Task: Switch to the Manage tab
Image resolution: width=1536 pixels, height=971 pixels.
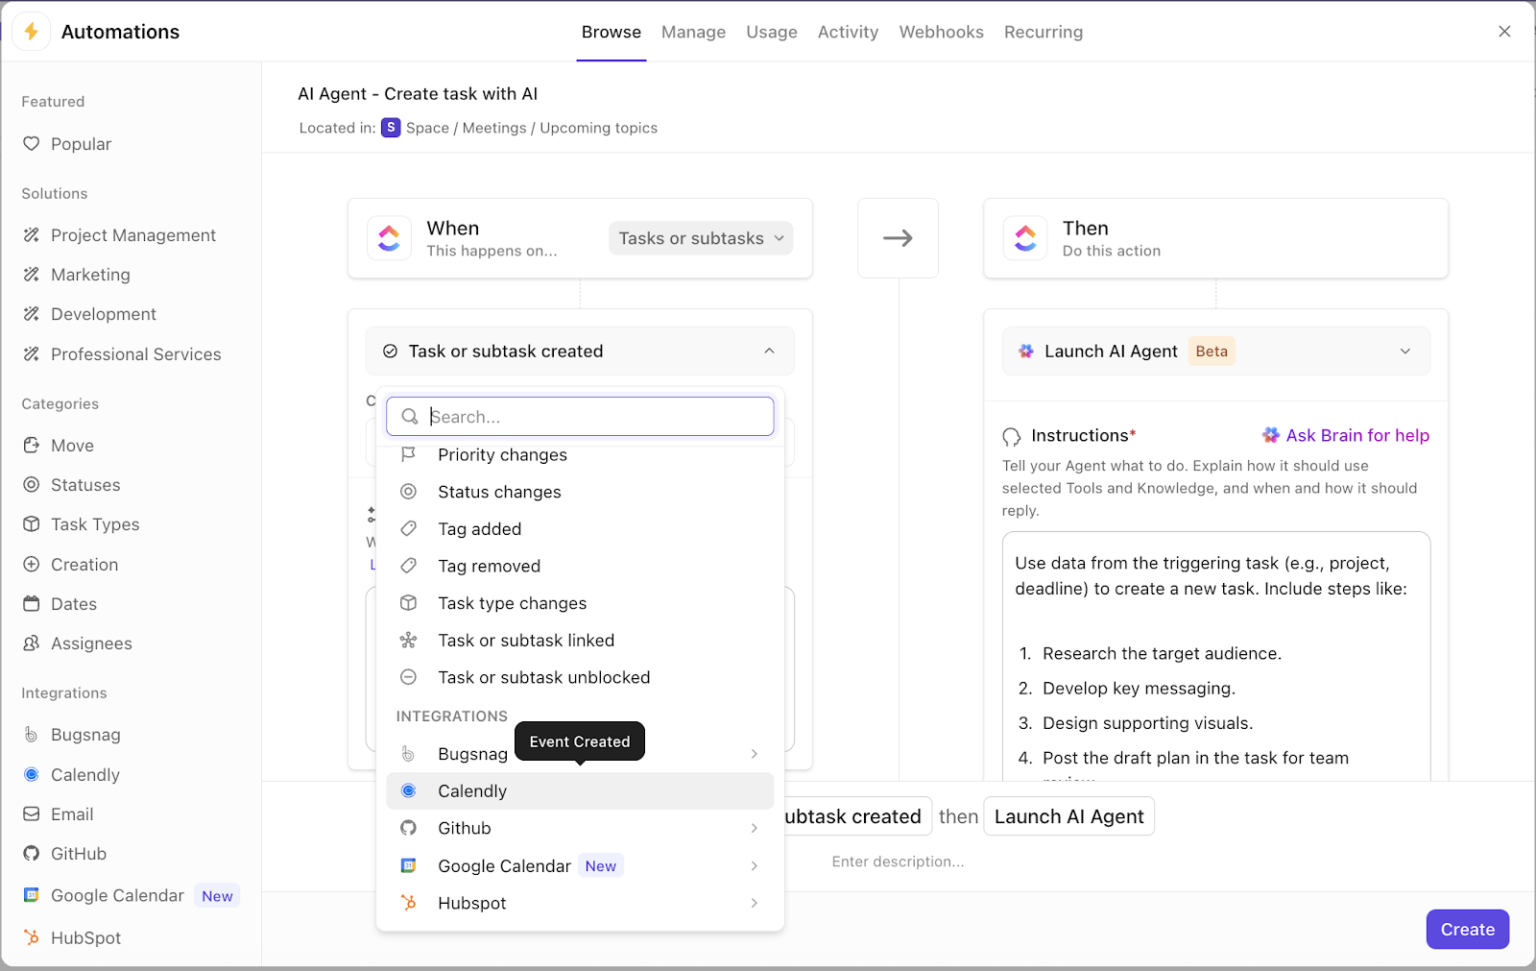Action: (x=693, y=32)
